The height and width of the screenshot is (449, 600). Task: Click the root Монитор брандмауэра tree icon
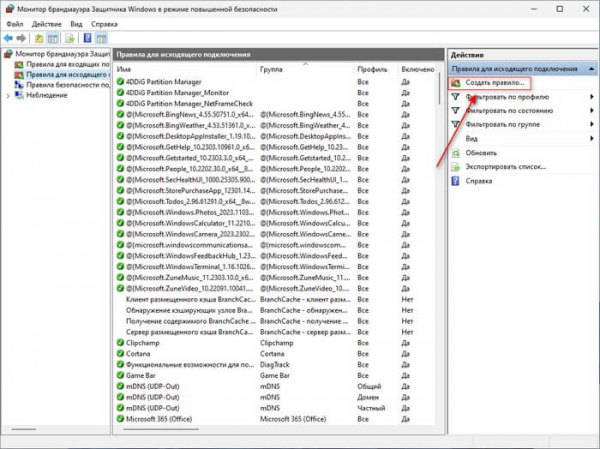click(8, 54)
